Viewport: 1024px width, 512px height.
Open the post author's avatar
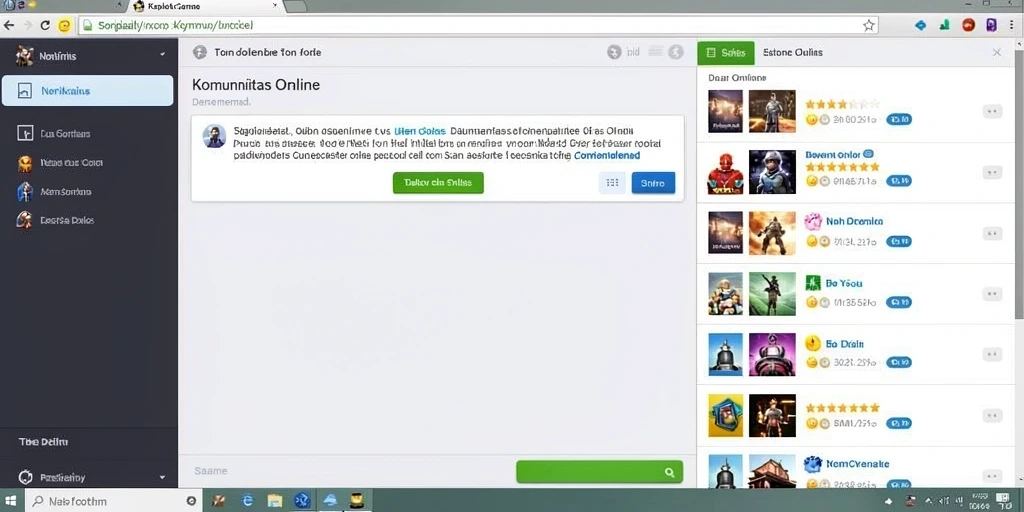[x=214, y=136]
